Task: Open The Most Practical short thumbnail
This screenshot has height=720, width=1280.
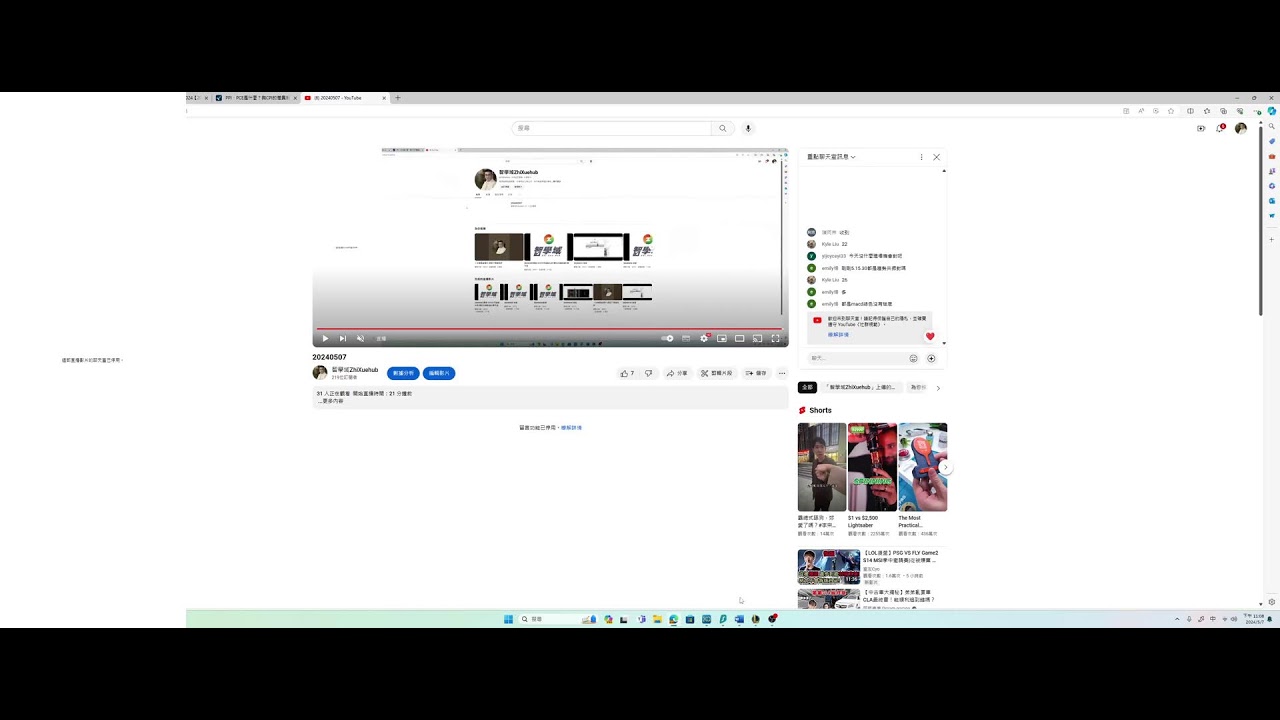Action: click(x=922, y=467)
